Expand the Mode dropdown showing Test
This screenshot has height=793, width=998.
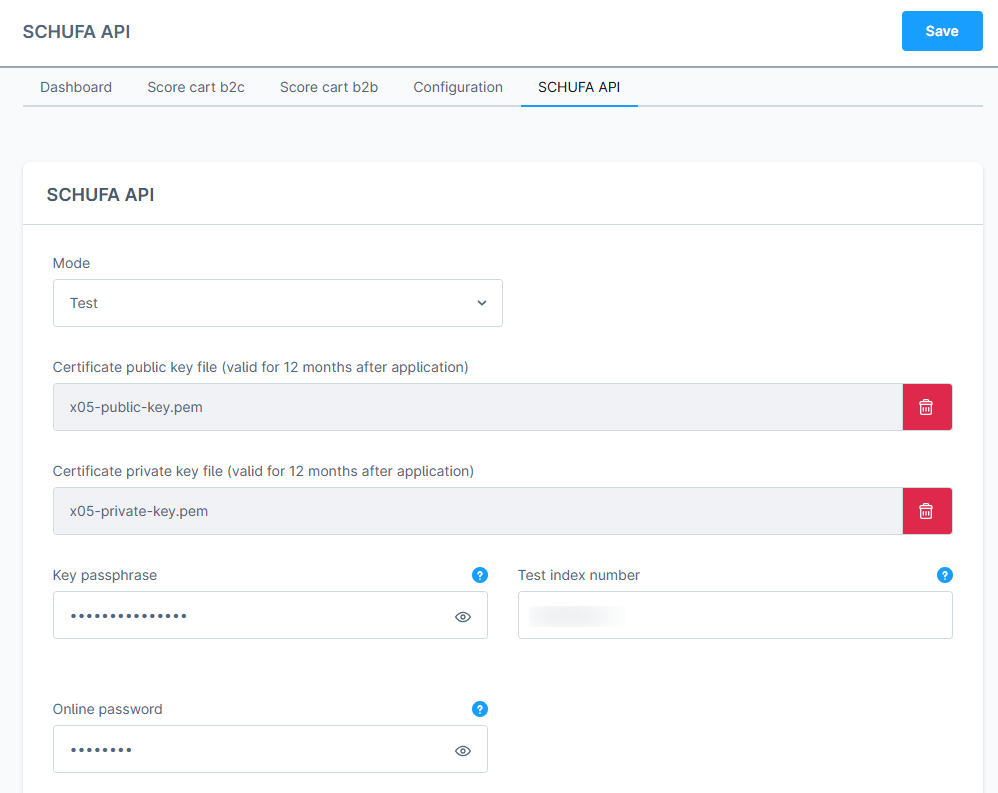tap(277, 303)
